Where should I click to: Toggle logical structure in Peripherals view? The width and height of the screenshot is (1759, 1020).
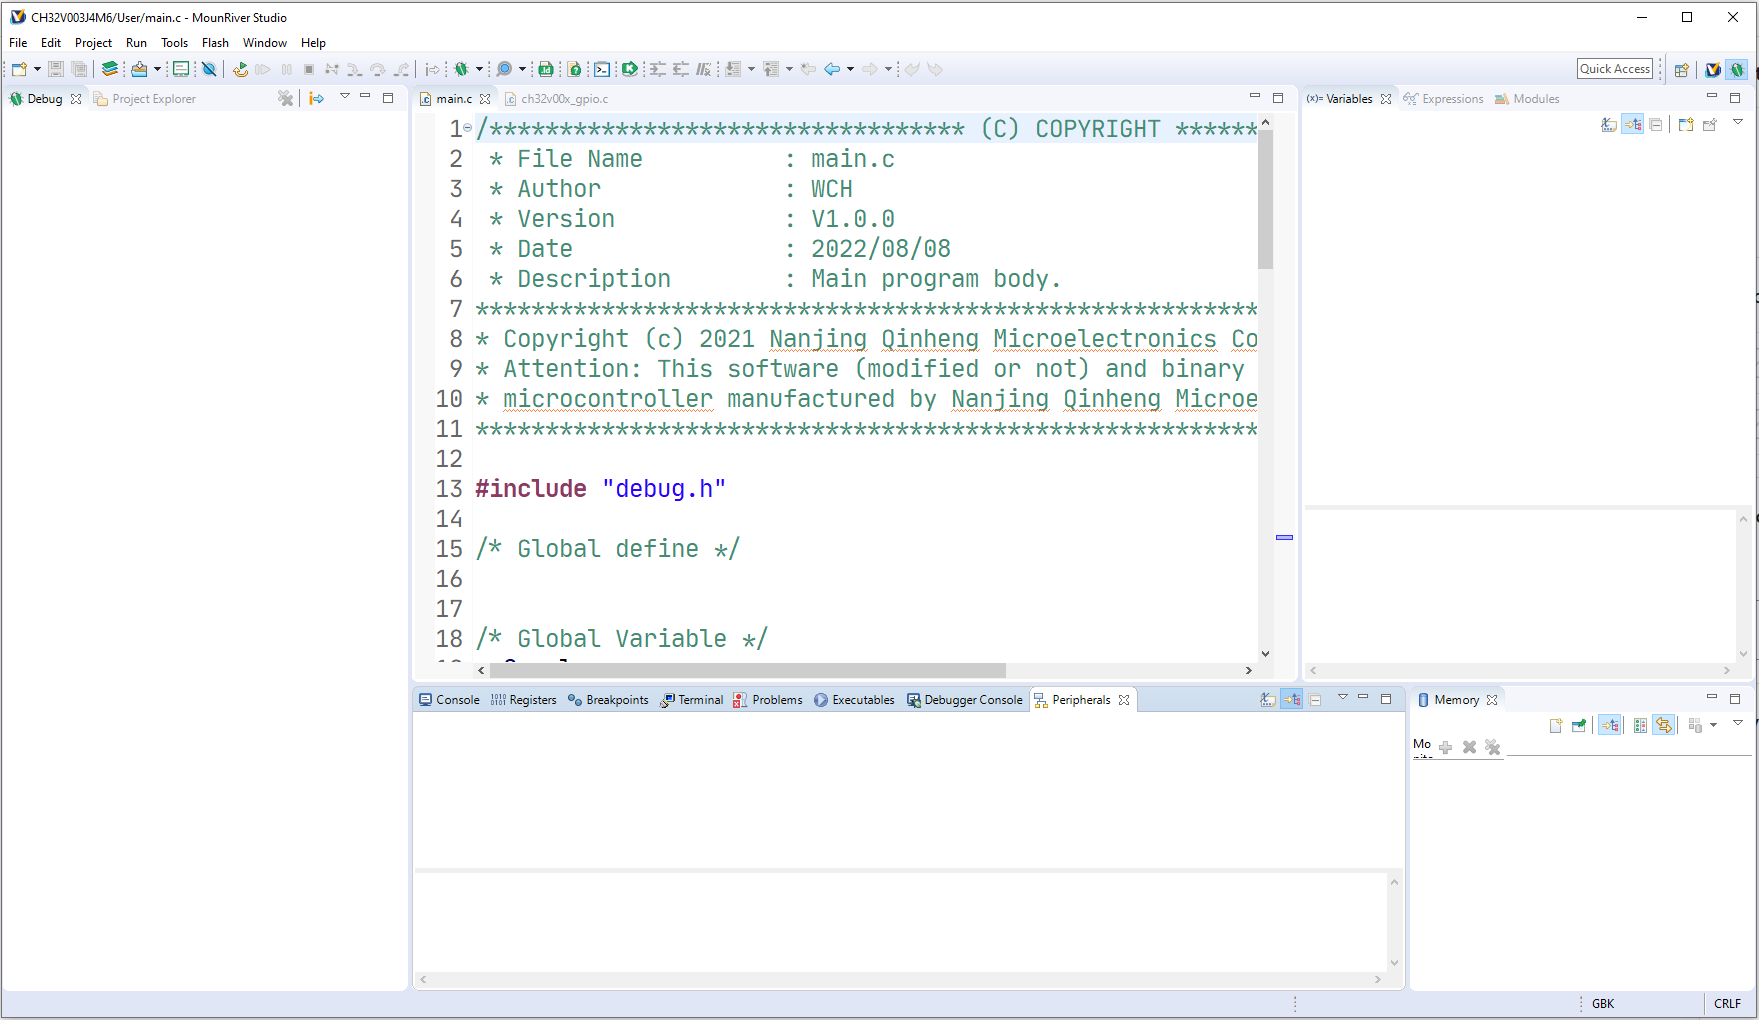pyautogui.click(x=1292, y=700)
